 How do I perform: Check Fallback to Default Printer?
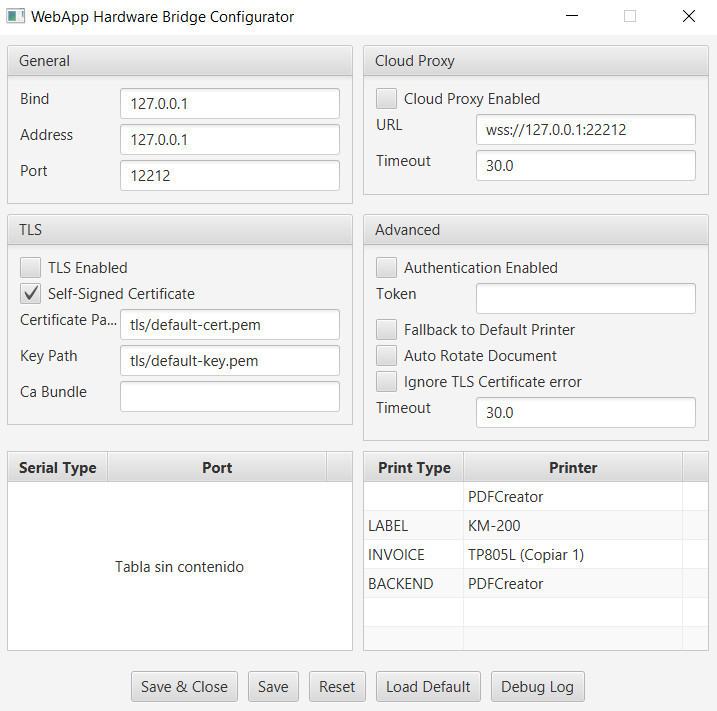[x=387, y=330]
